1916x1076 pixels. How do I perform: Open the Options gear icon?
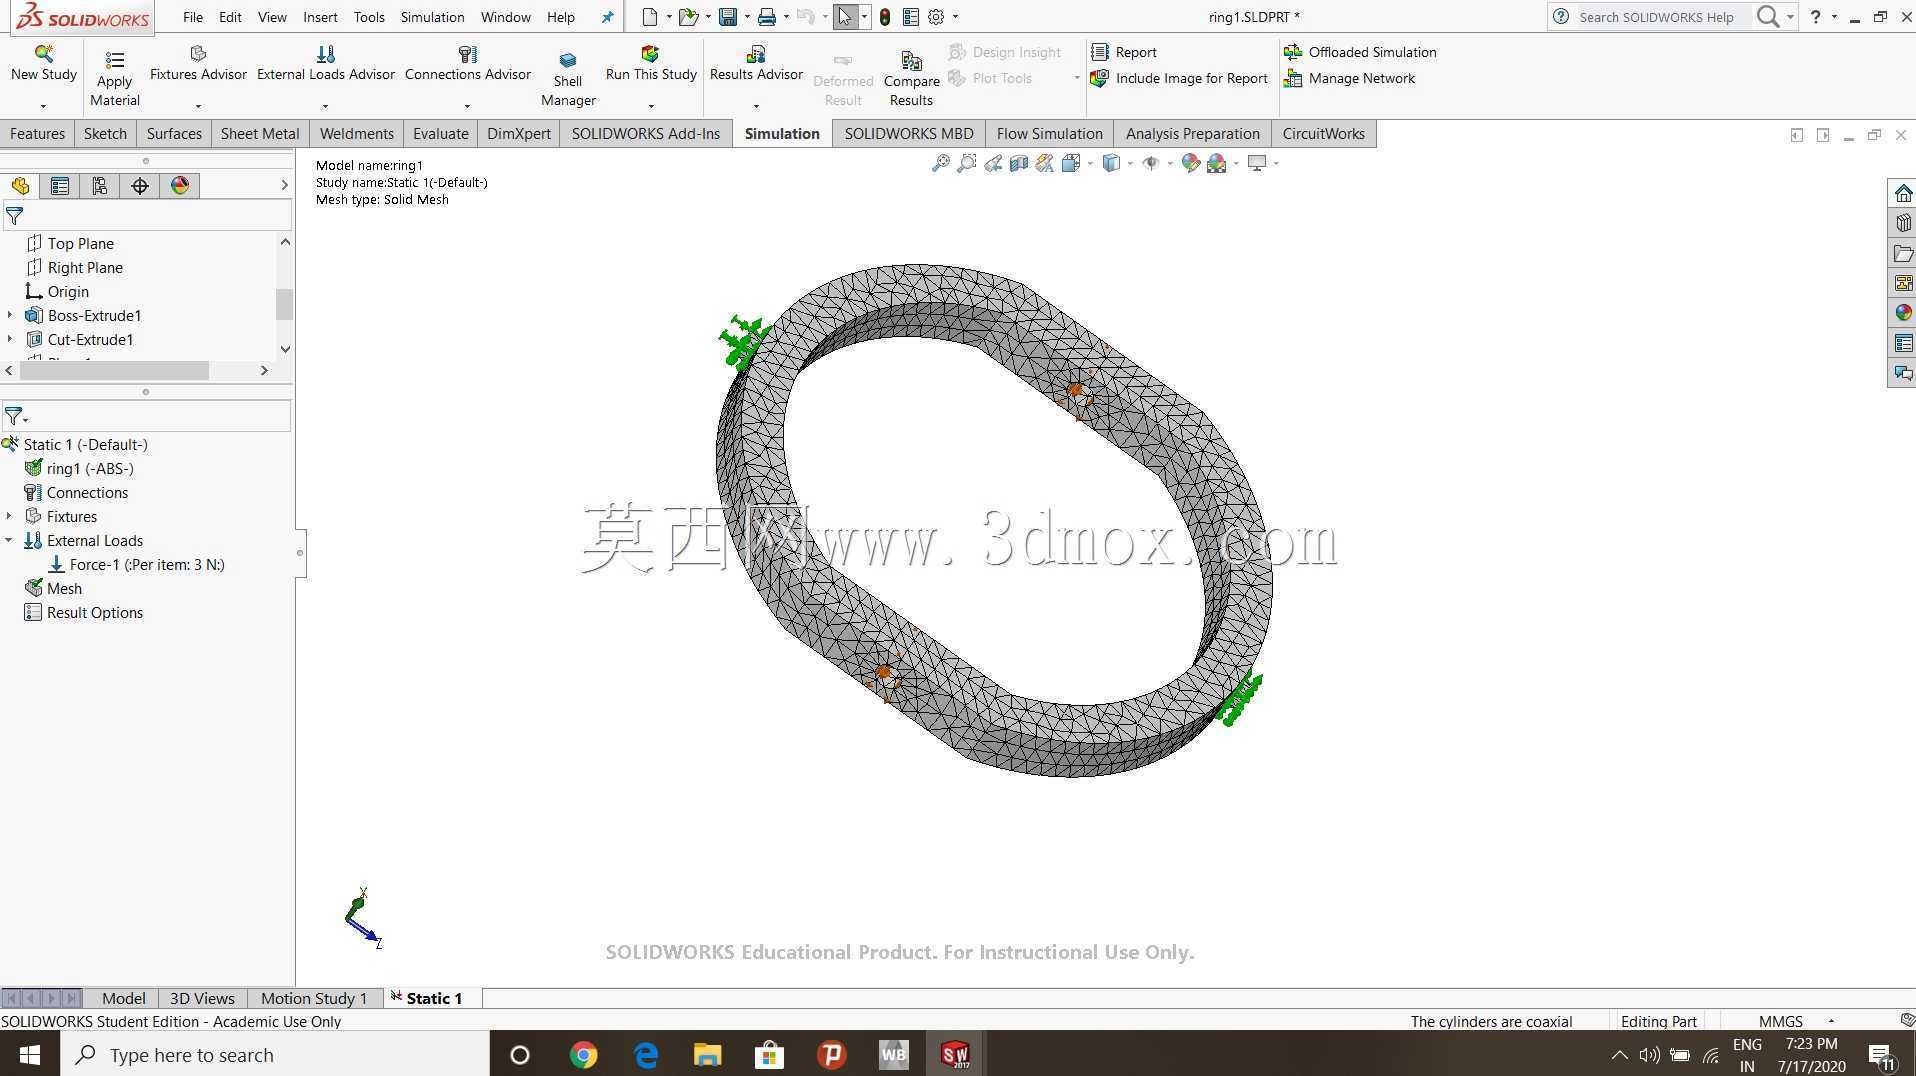coord(936,17)
